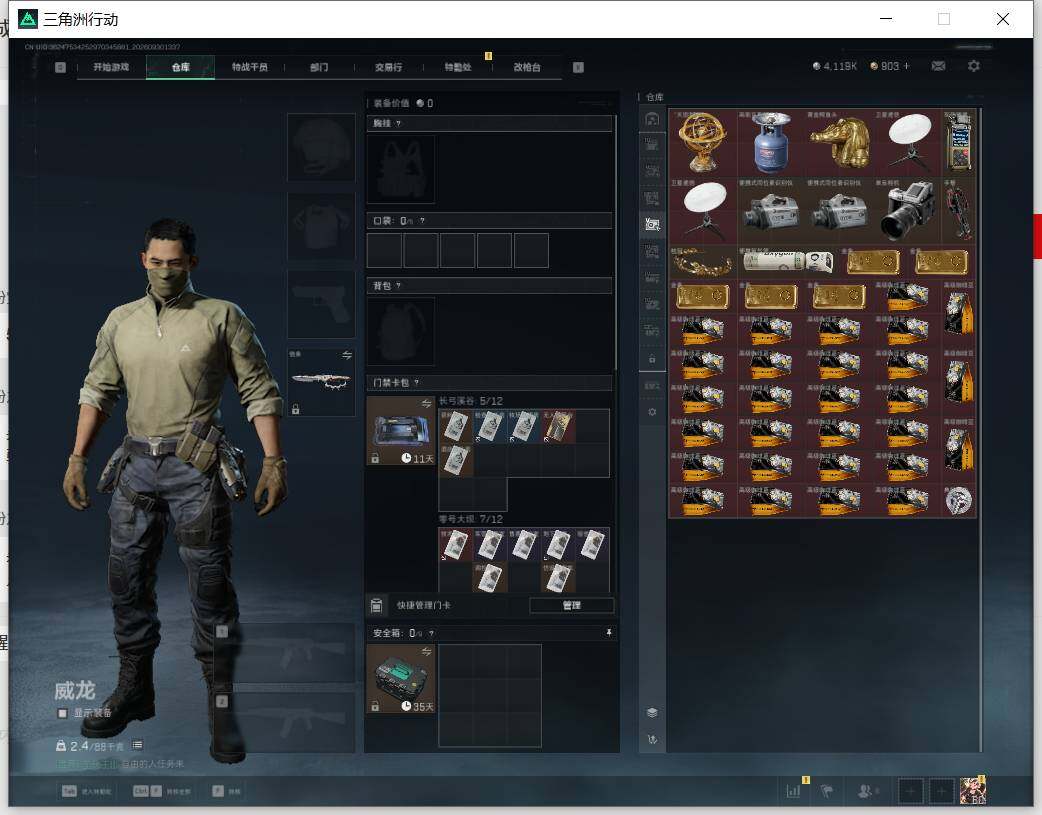Select the key card case thumbnail
Screen dimensions: 1042x815
point(401,431)
